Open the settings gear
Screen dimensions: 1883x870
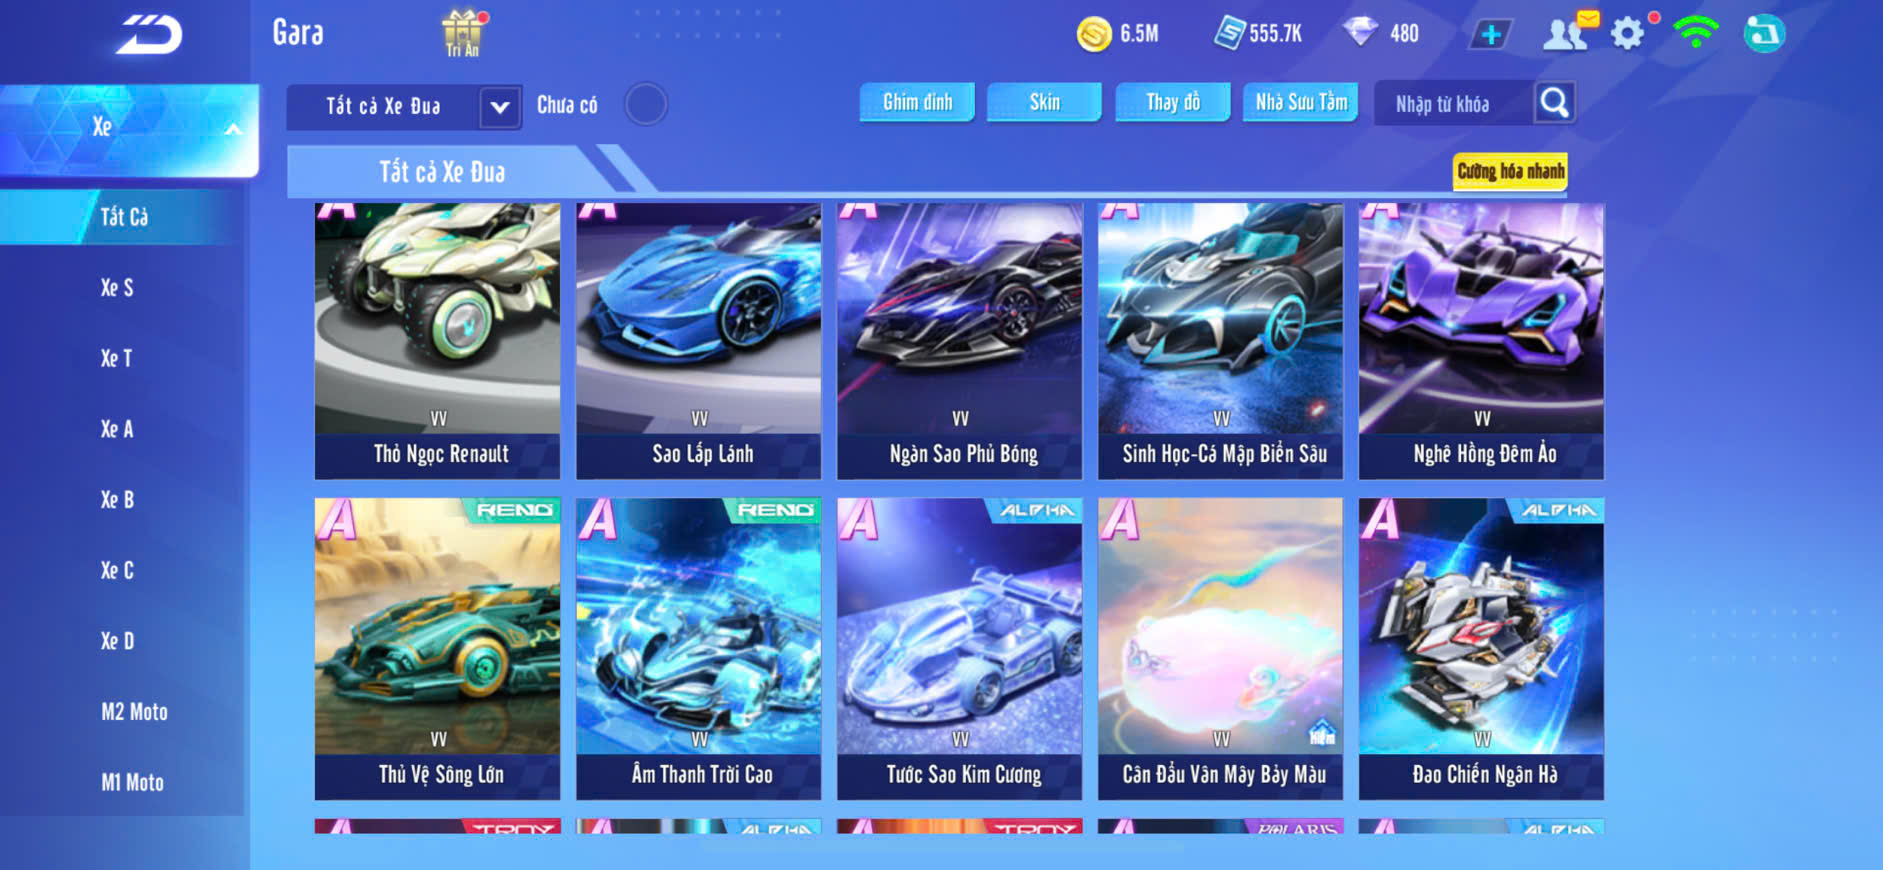click(1629, 33)
